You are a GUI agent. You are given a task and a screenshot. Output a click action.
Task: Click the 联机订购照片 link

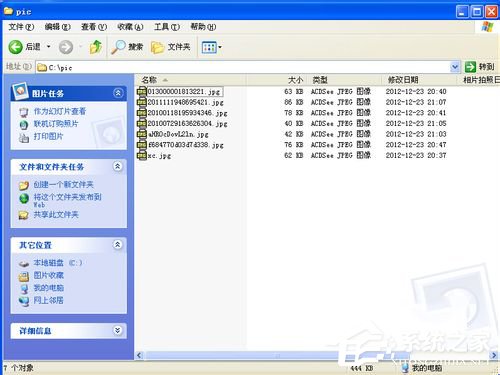[56, 124]
